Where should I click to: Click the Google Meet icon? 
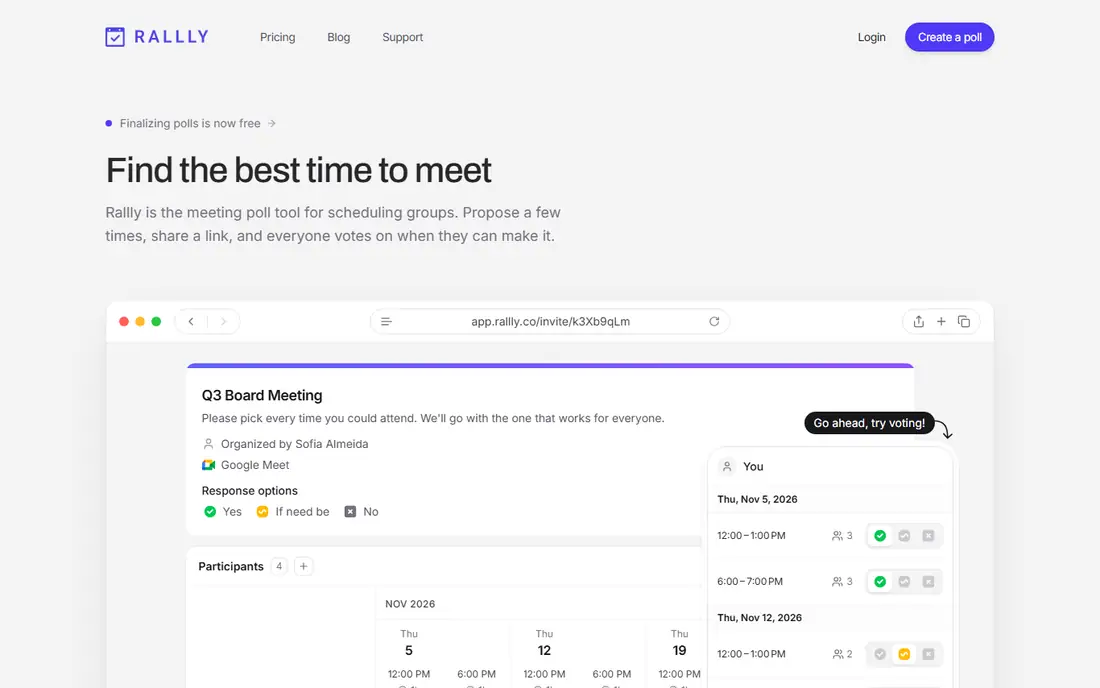[x=208, y=465]
